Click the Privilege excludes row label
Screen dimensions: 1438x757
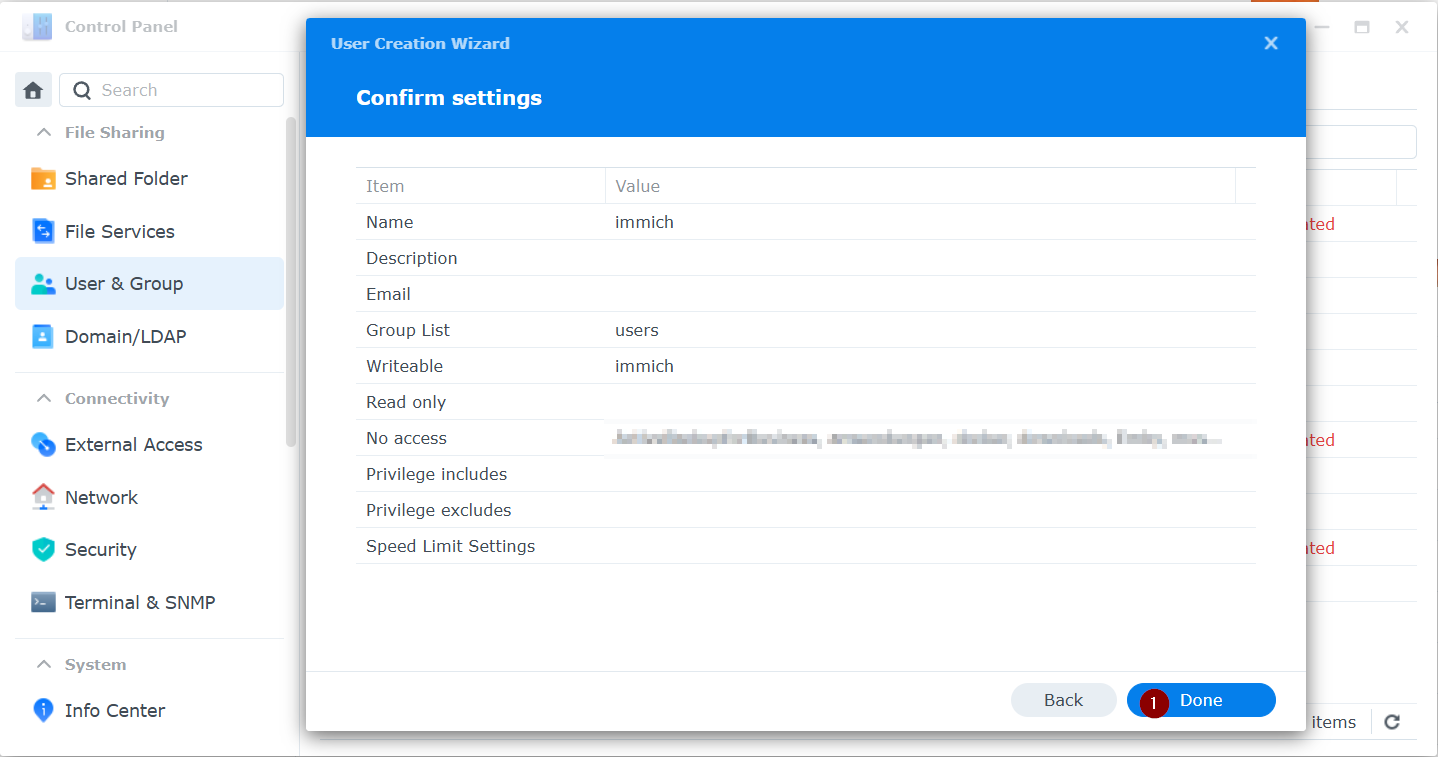pos(438,510)
